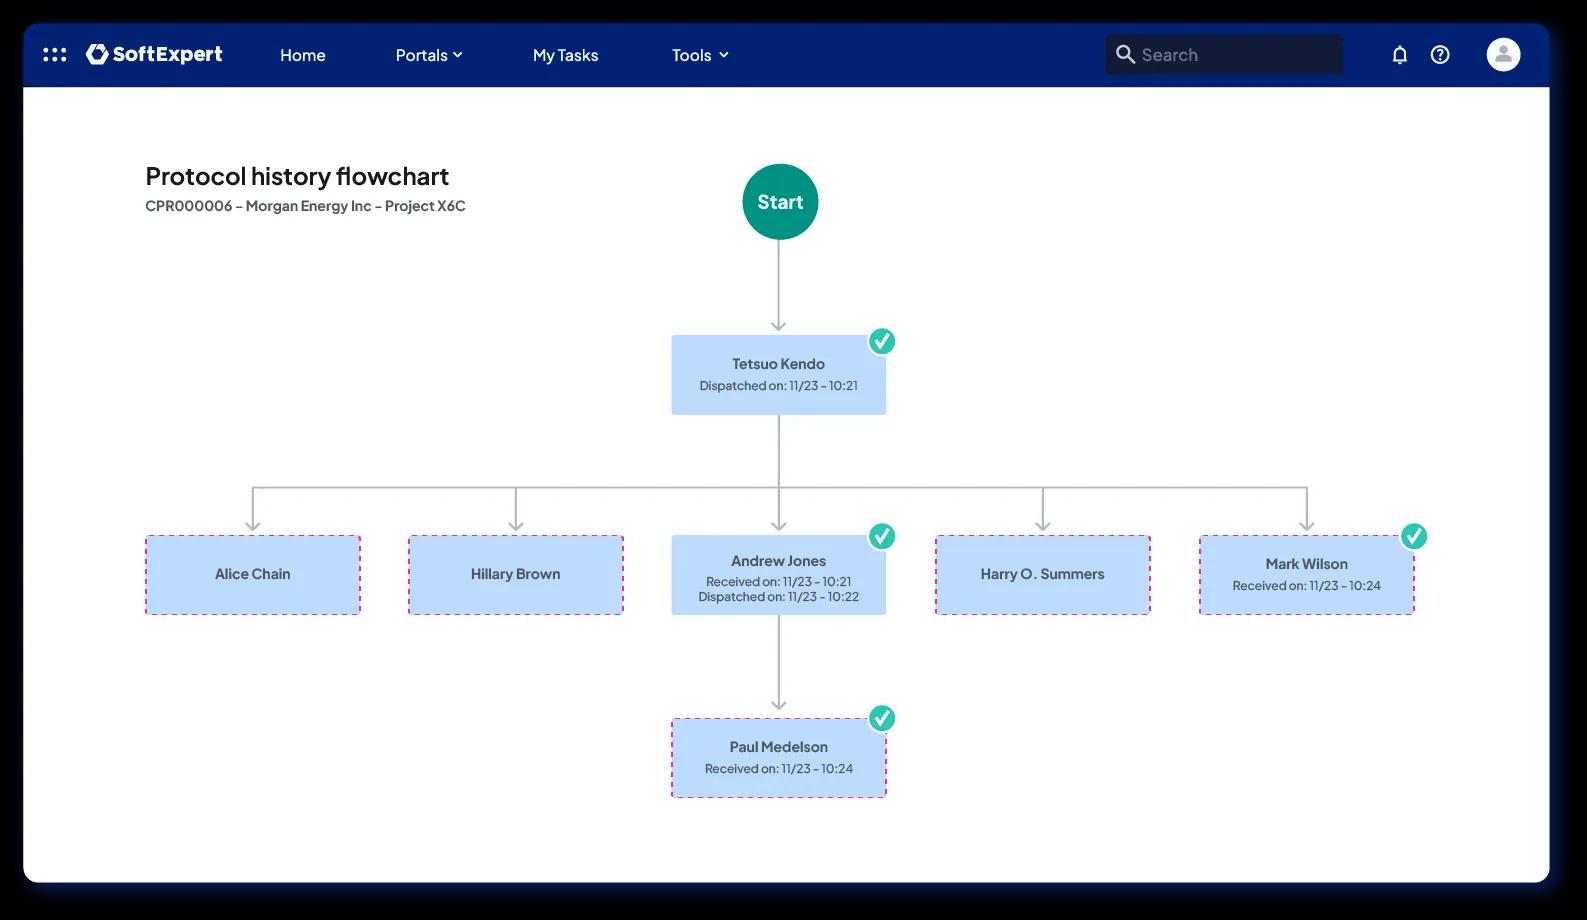
Task: Select the Andrew Jones node
Action: coord(778,575)
